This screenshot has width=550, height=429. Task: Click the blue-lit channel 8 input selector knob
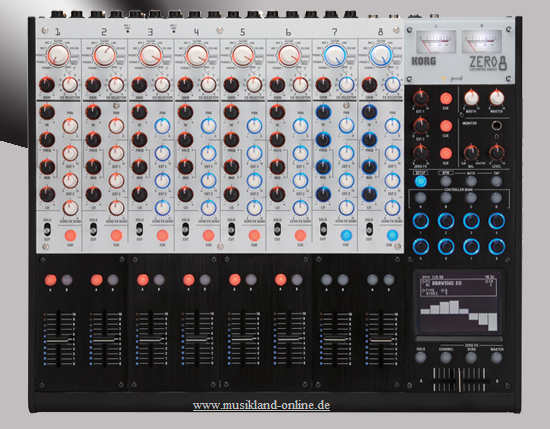[x=381, y=55]
